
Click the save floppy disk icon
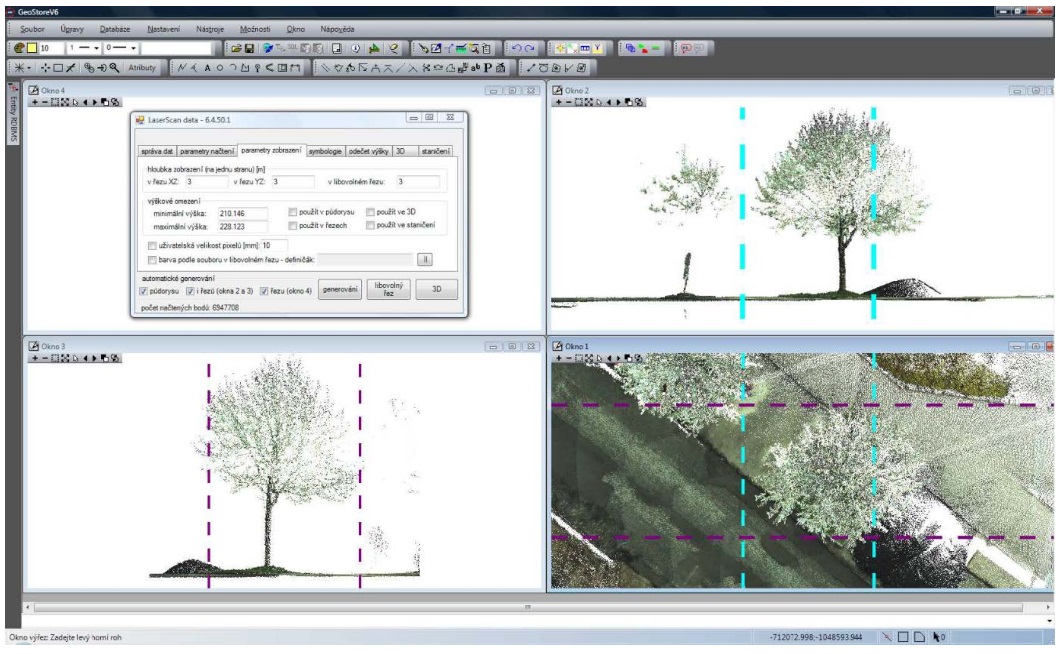[x=249, y=48]
